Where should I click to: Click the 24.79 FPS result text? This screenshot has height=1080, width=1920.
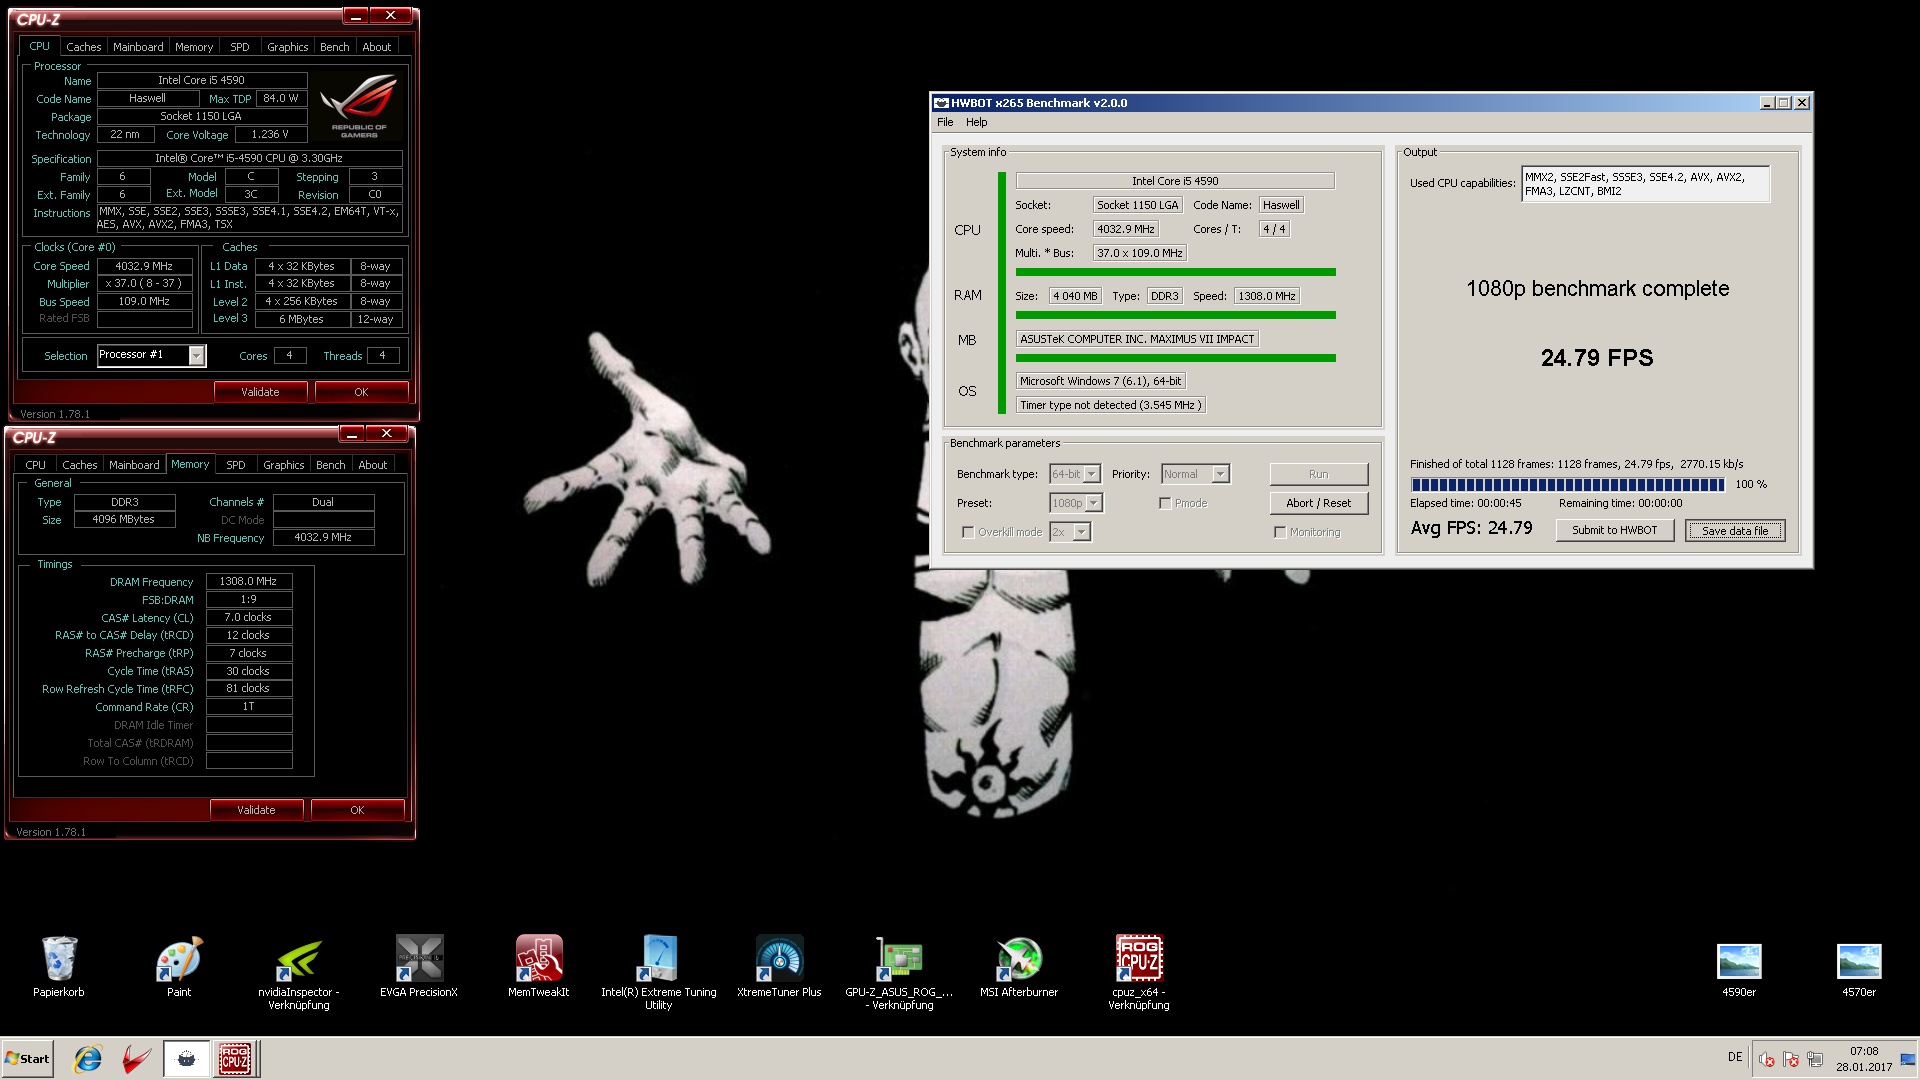(1597, 358)
